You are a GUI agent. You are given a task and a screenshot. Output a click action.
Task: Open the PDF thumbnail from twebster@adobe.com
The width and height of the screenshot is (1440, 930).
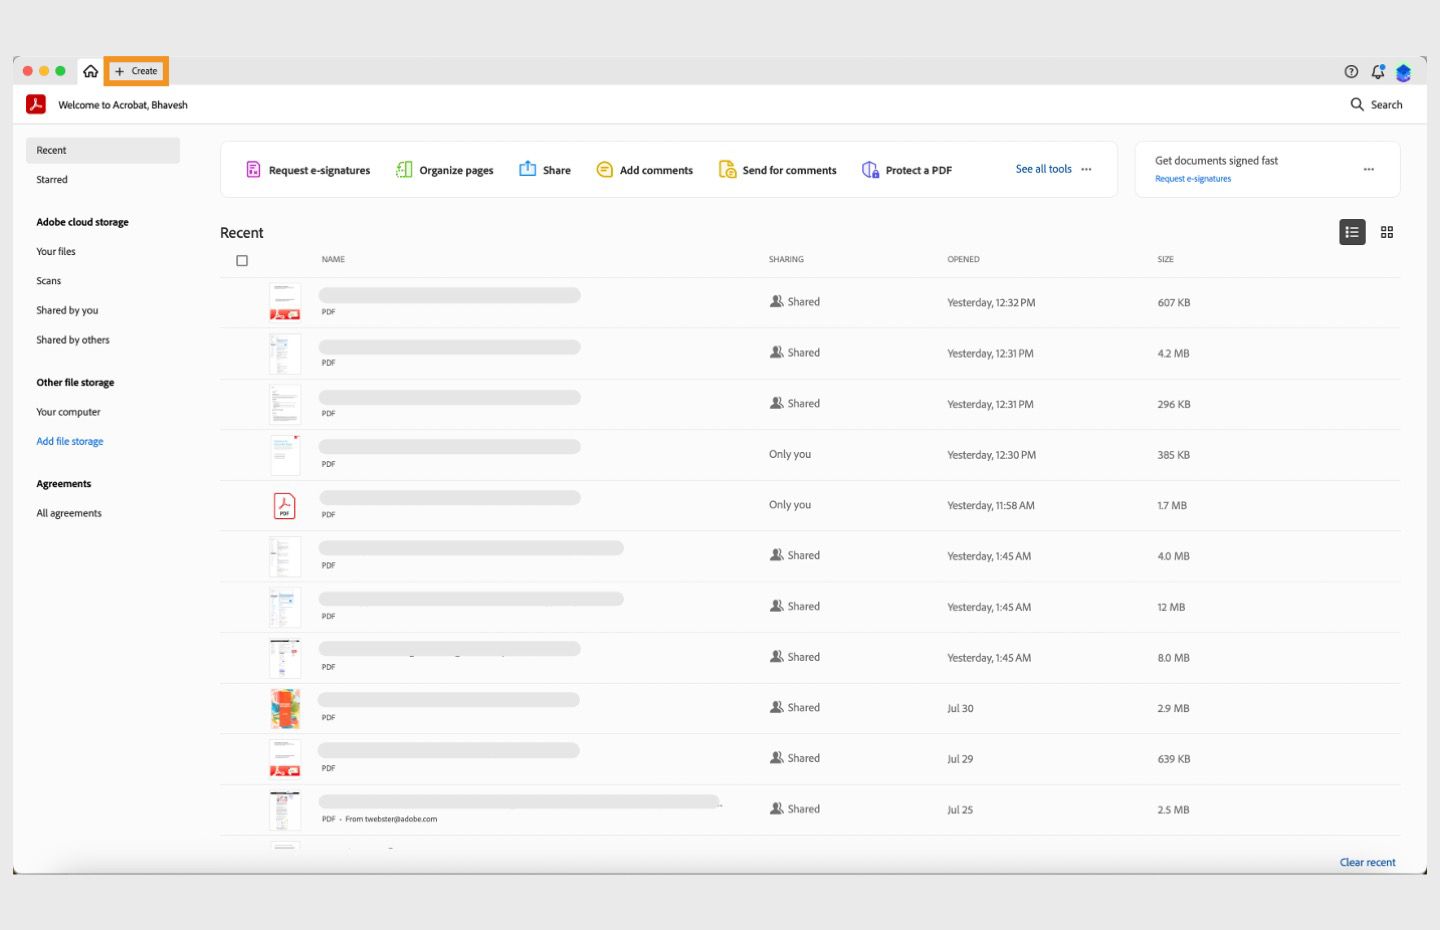click(x=284, y=809)
